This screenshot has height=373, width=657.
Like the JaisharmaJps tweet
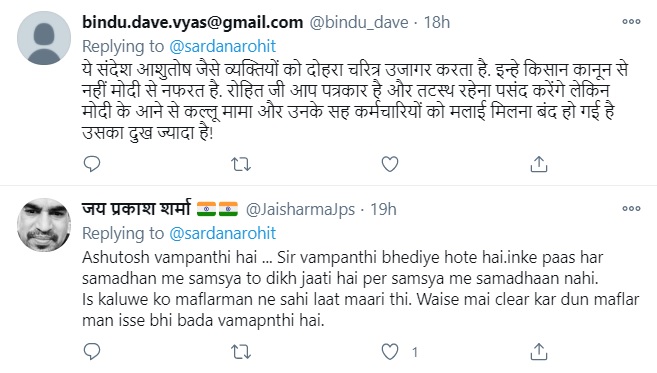tap(390, 351)
